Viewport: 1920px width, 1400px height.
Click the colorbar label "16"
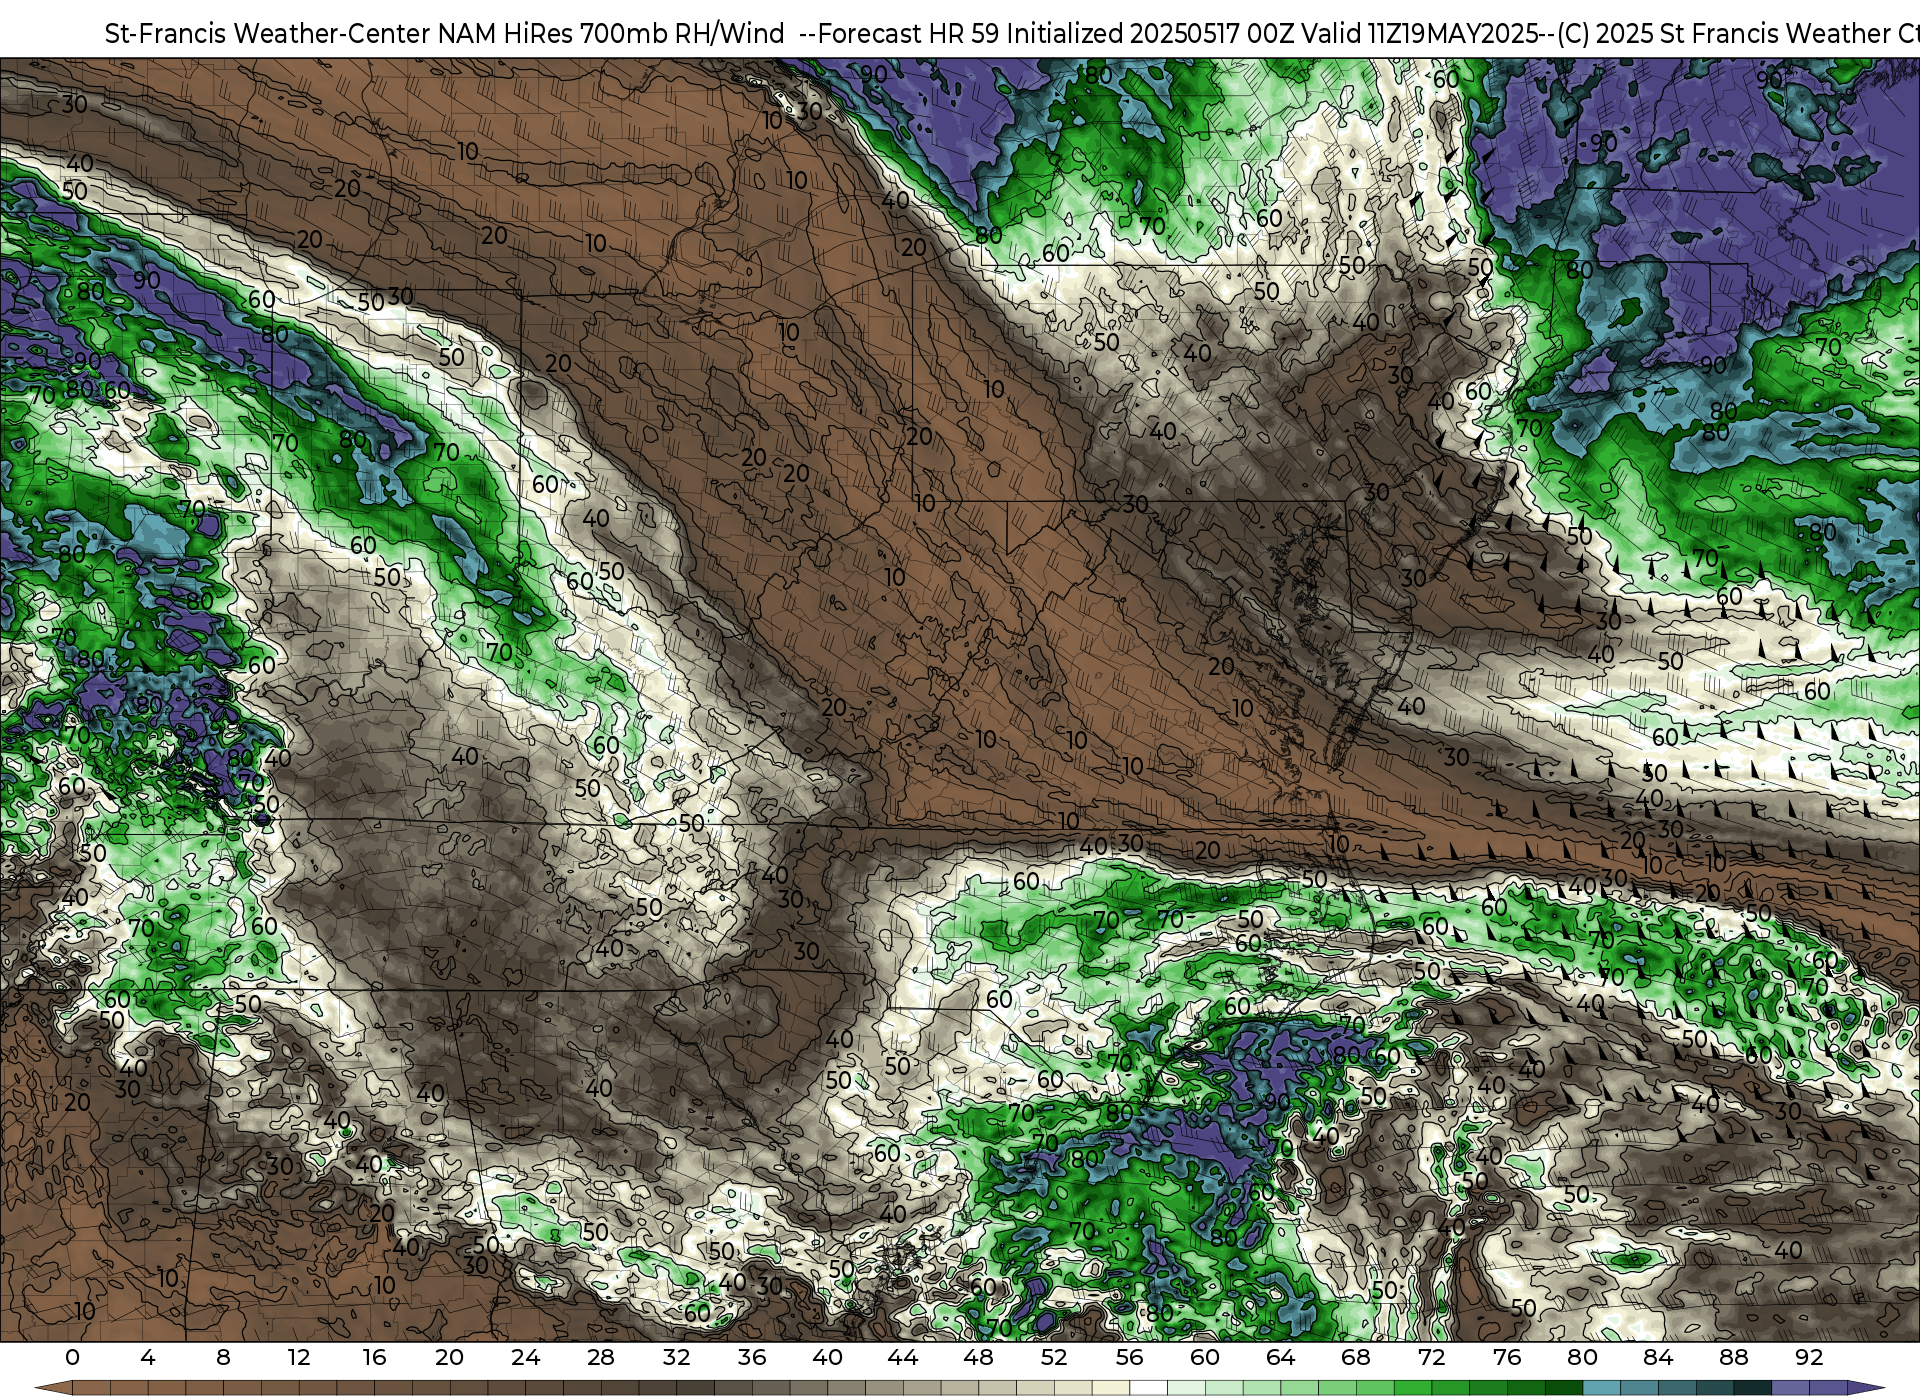374,1357
